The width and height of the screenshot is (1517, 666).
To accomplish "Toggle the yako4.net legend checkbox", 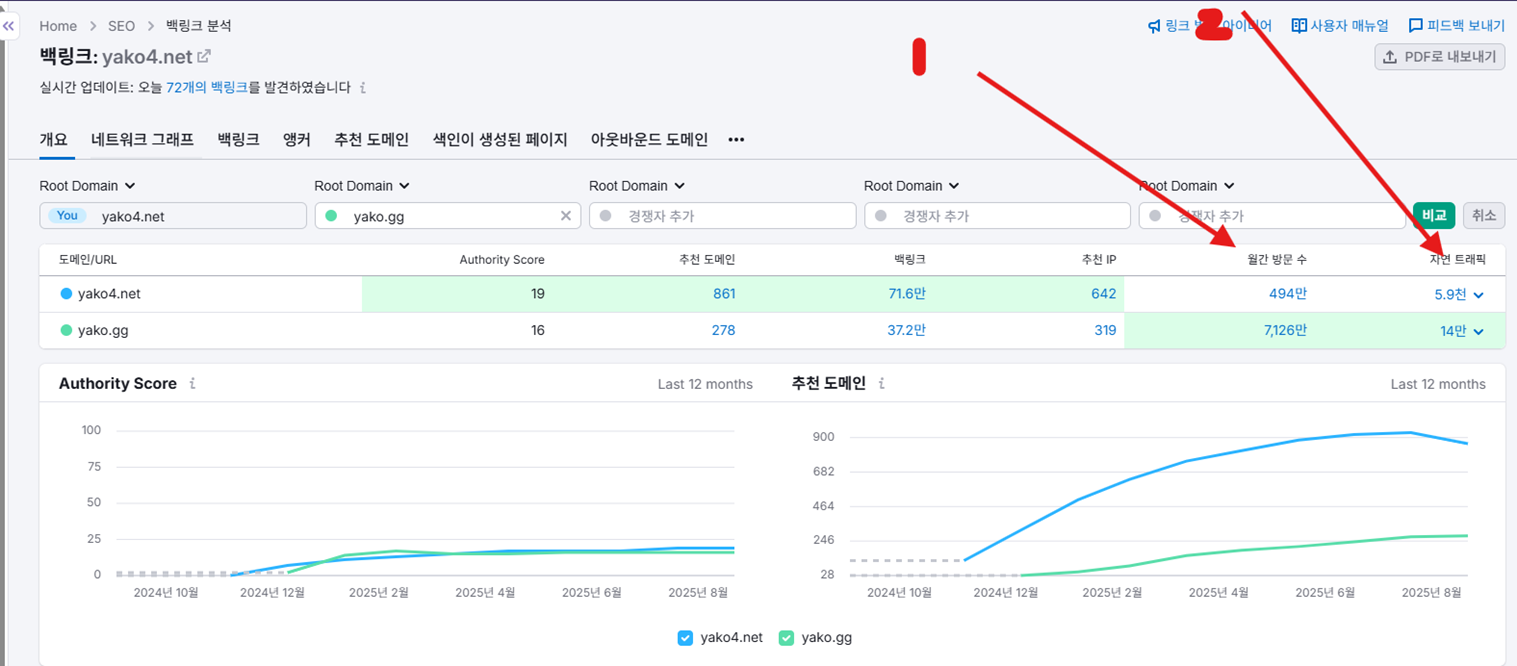I will point(686,637).
